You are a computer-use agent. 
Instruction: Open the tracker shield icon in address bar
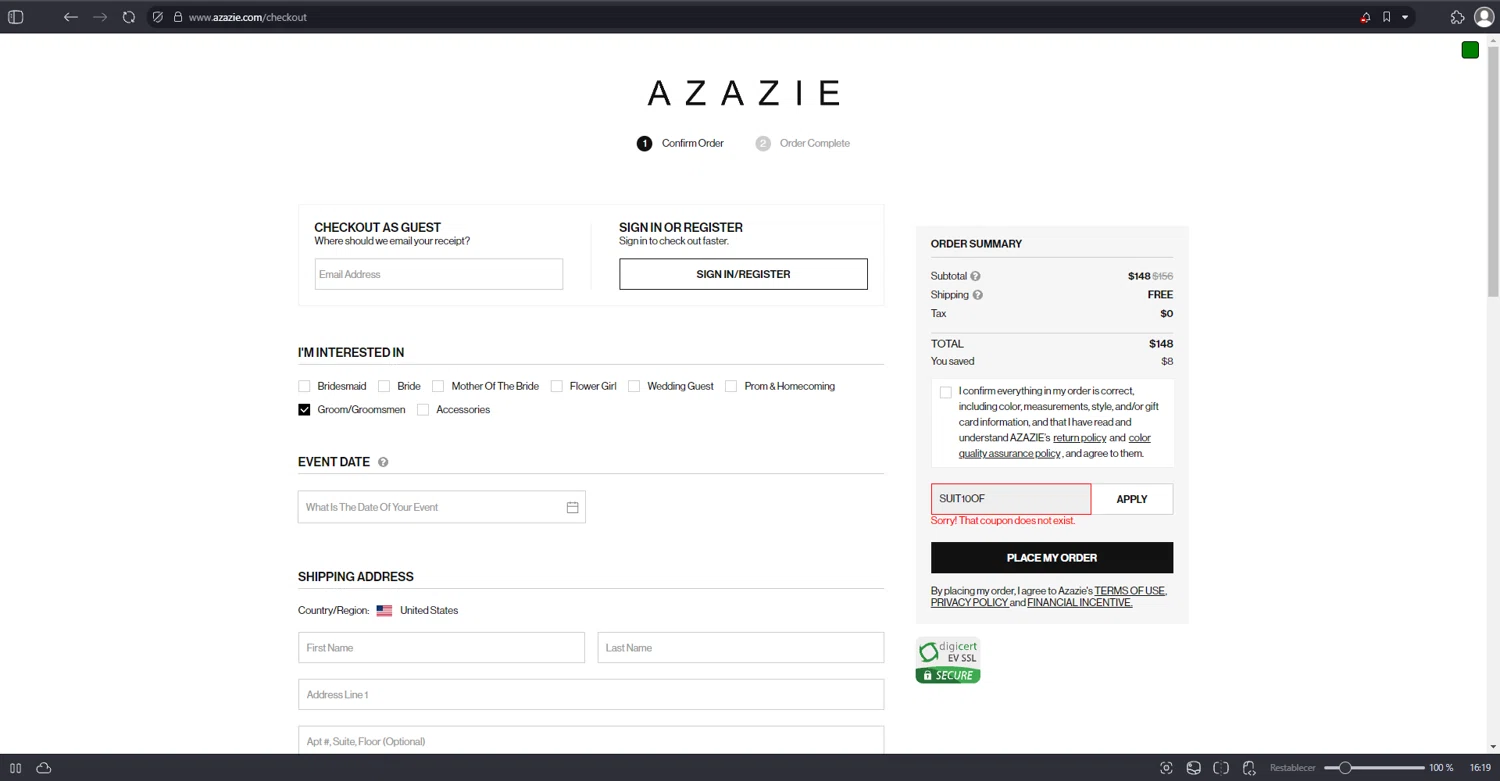(158, 17)
